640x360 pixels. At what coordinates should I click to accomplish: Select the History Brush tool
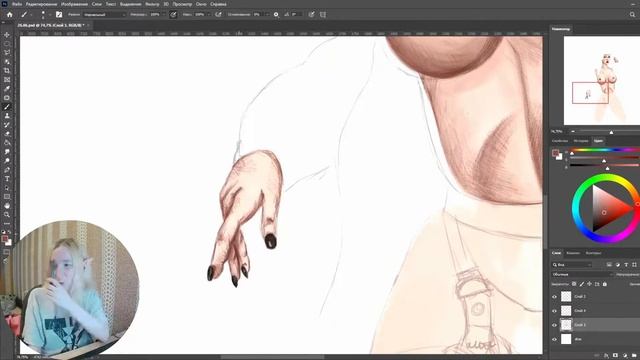7,124
